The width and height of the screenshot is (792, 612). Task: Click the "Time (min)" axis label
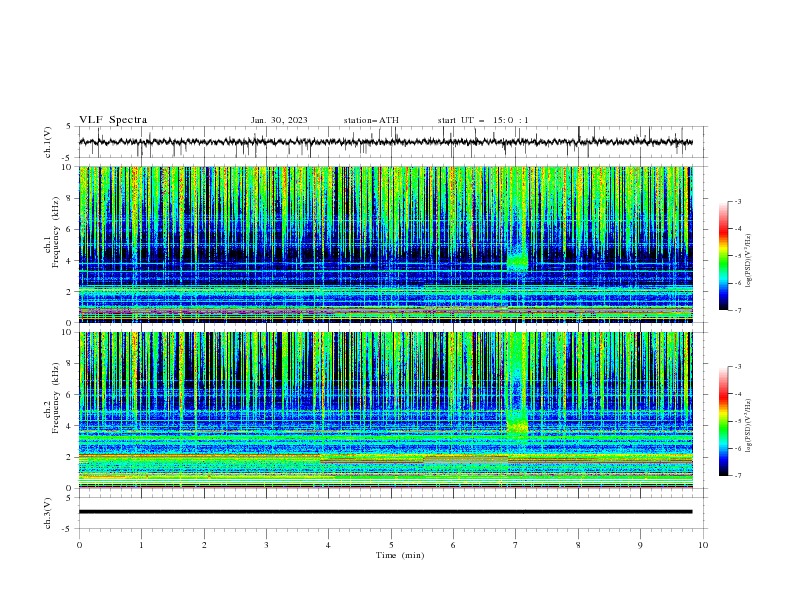[x=400, y=555]
